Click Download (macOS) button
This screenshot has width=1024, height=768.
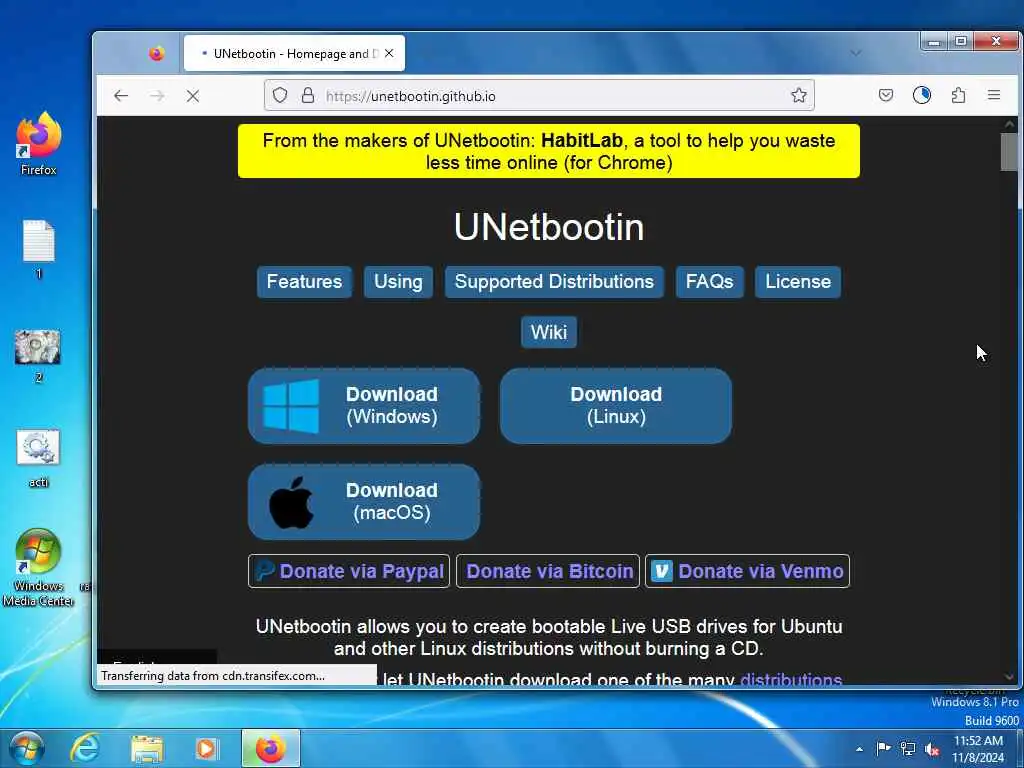pos(364,502)
